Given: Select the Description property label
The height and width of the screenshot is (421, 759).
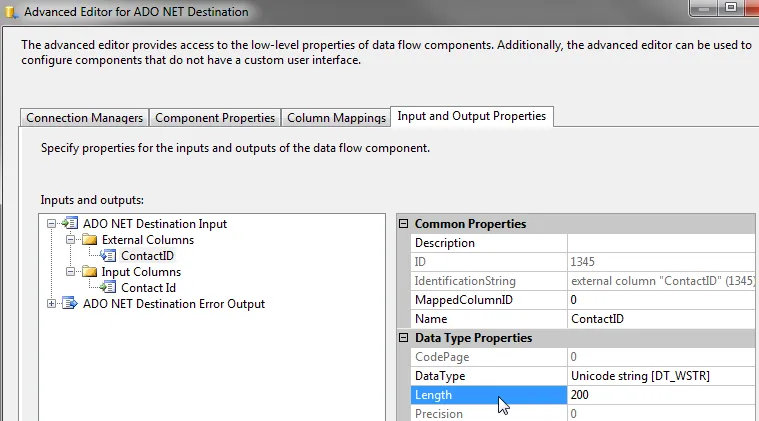Looking at the screenshot, I should click(x=489, y=243).
